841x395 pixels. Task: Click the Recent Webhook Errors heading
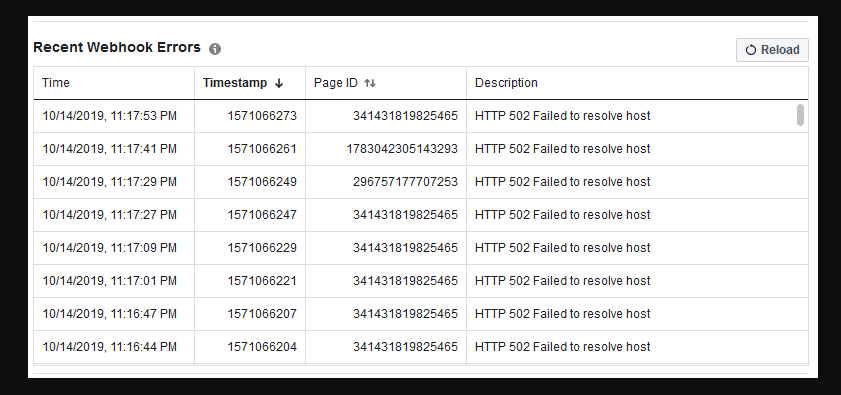tap(117, 47)
